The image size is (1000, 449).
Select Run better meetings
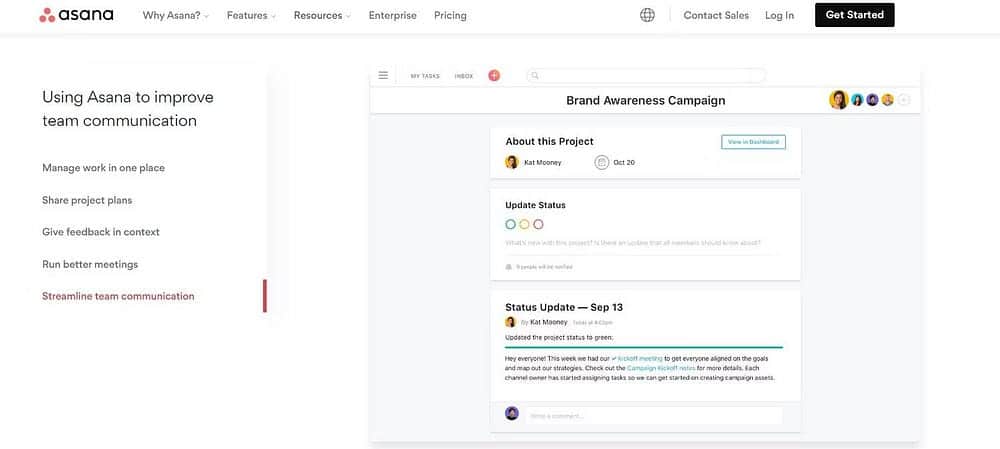point(90,264)
